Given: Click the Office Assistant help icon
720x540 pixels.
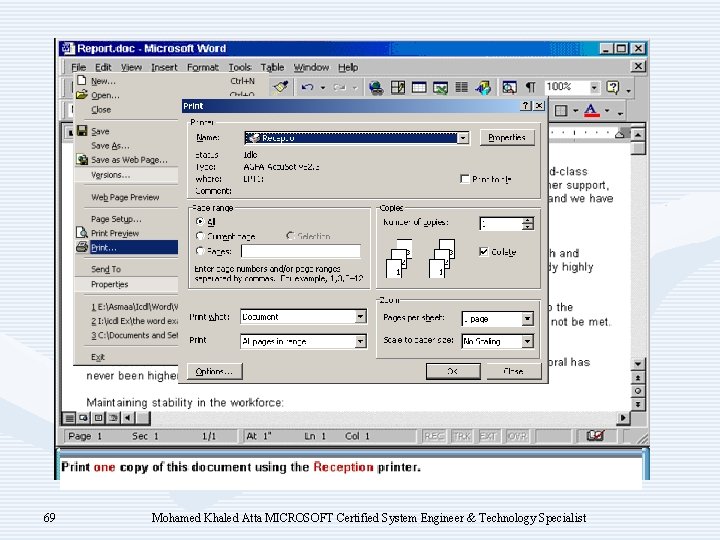Looking at the screenshot, I should point(613,87).
